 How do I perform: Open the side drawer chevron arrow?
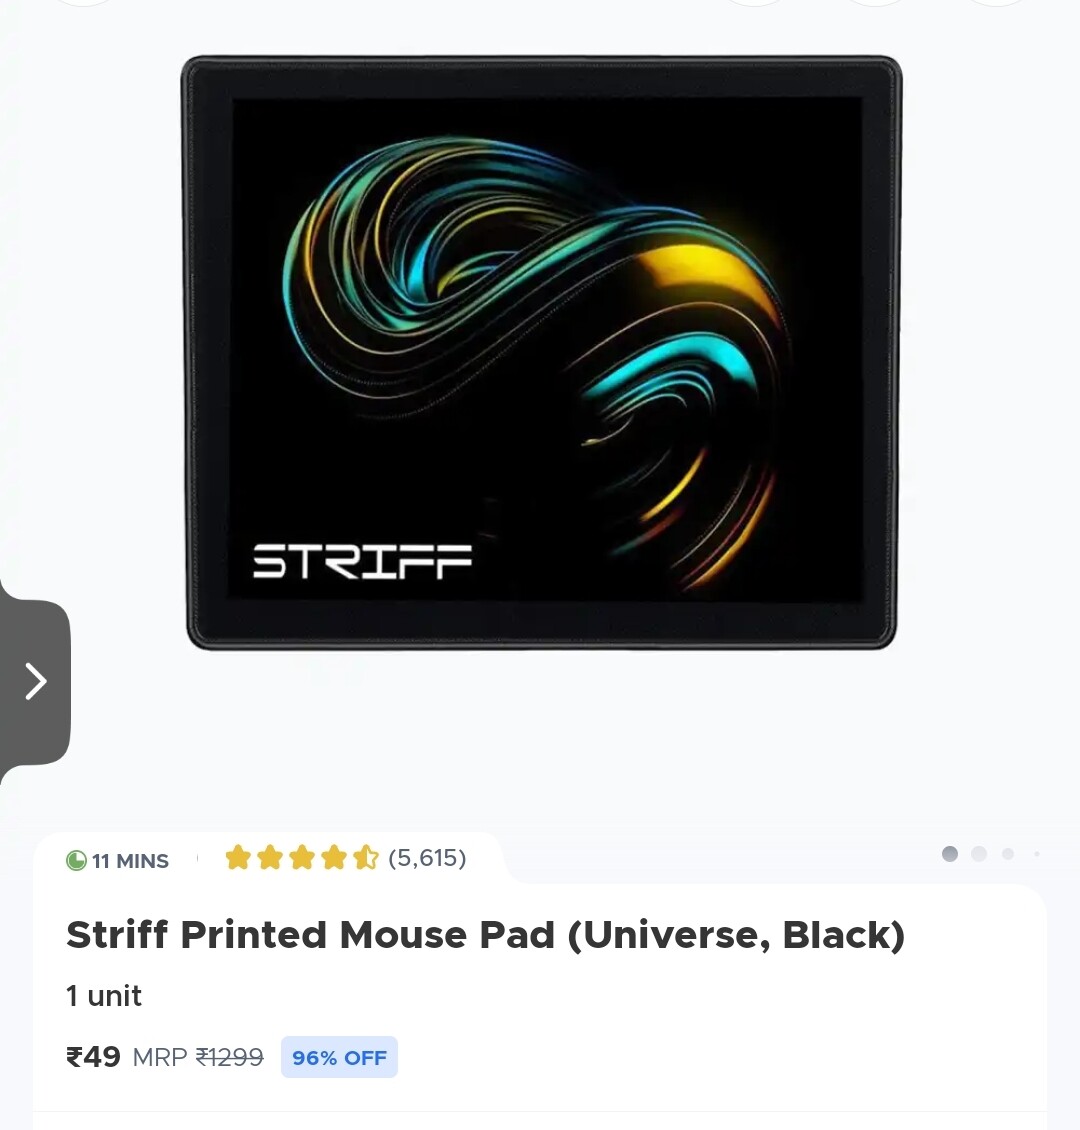[x=35, y=681]
